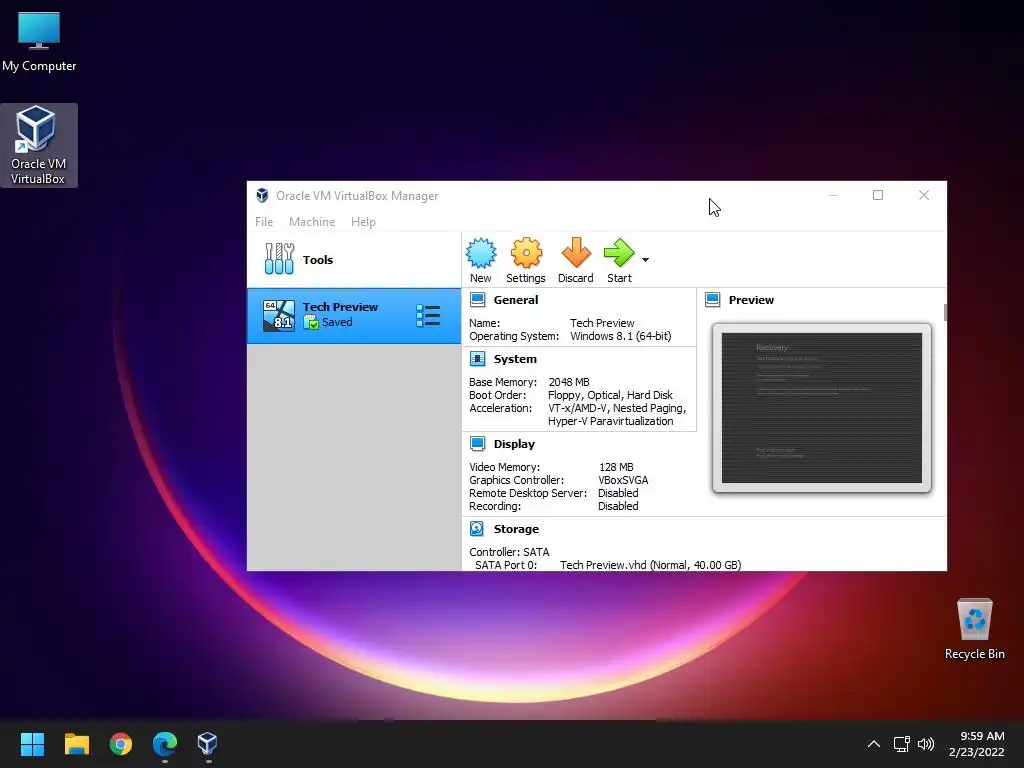The image size is (1024, 768).
Task: Open the Machine menu
Action: click(x=312, y=221)
